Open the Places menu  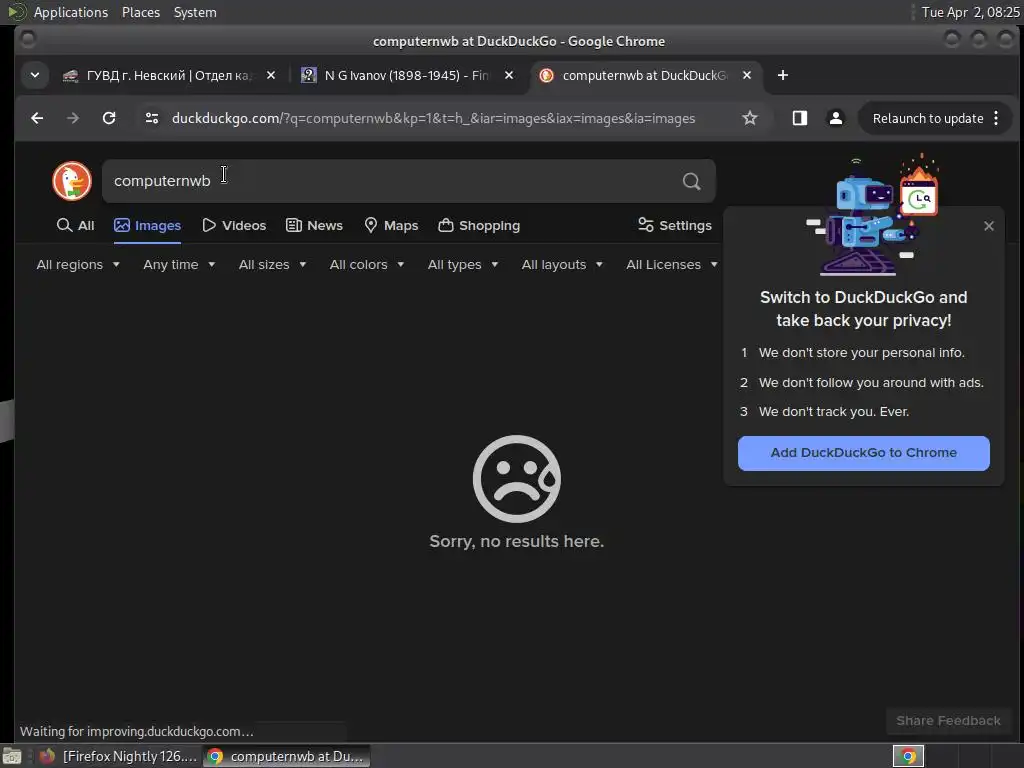click(x=140, y=12)
